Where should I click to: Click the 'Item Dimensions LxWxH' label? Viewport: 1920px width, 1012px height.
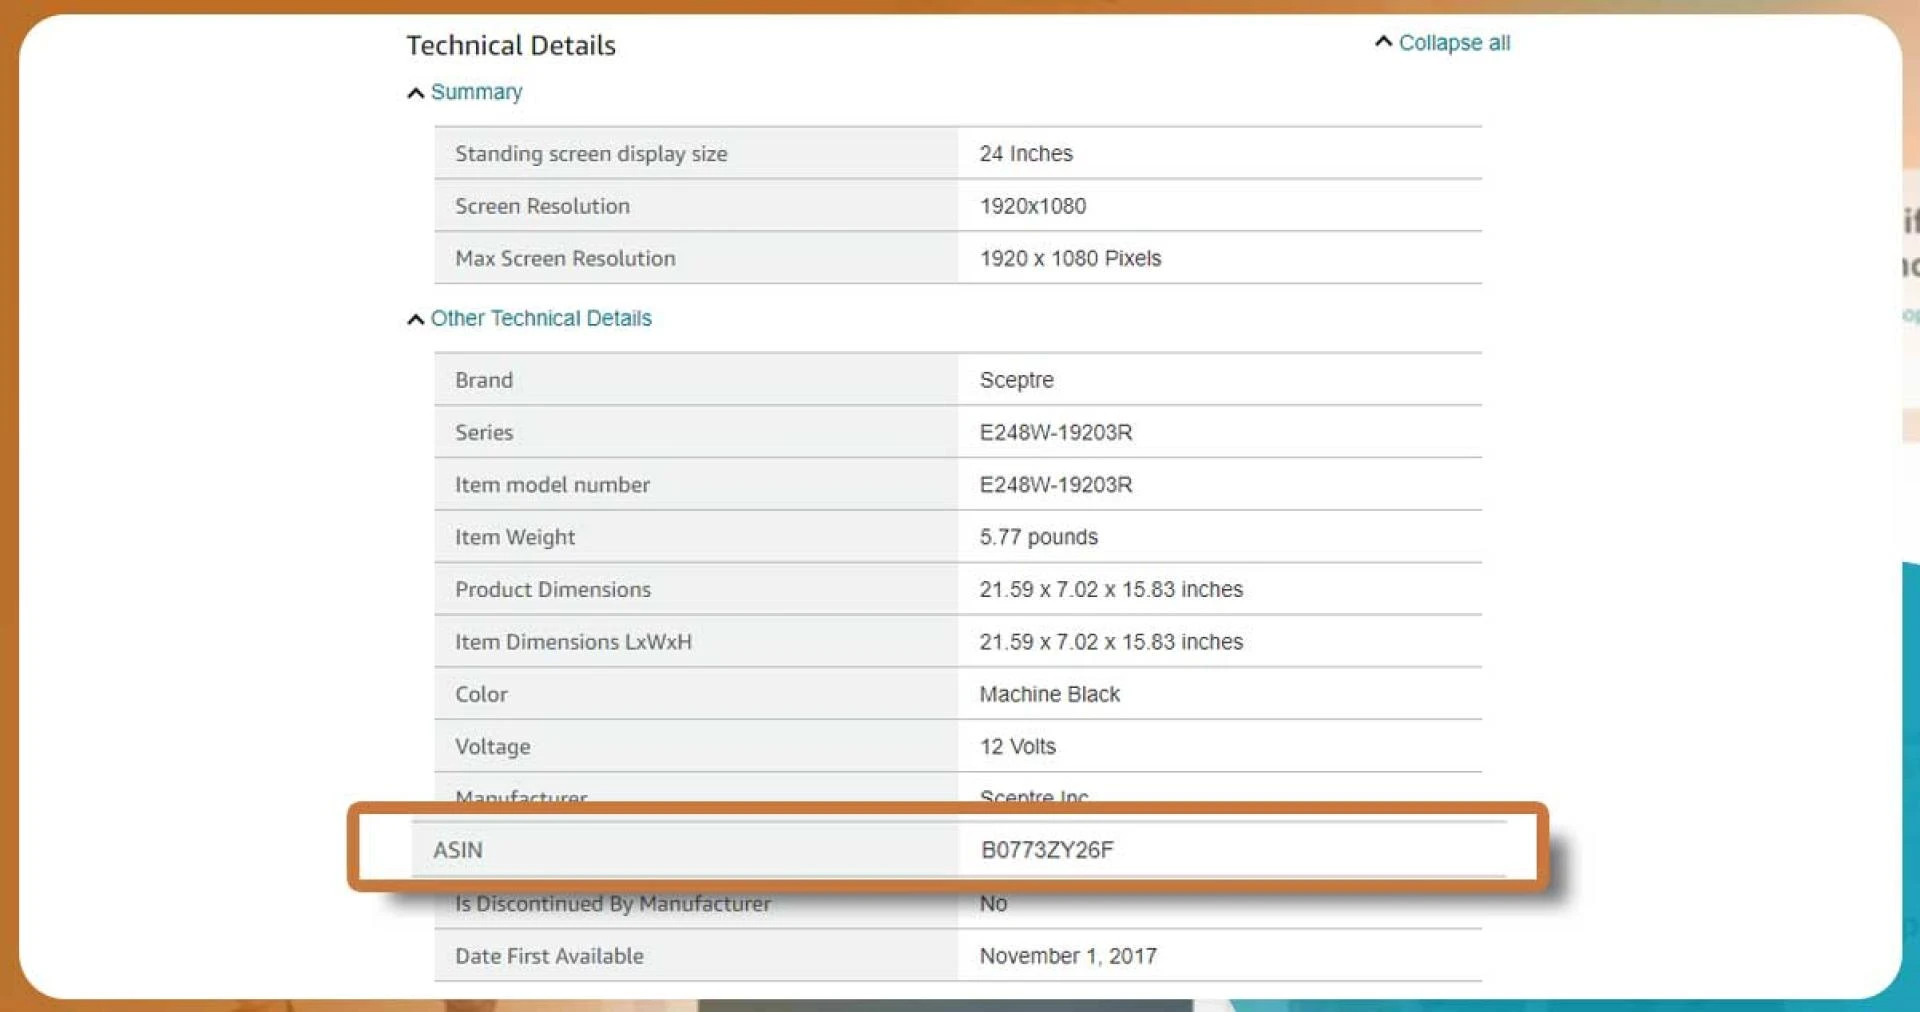pos(573,642)
